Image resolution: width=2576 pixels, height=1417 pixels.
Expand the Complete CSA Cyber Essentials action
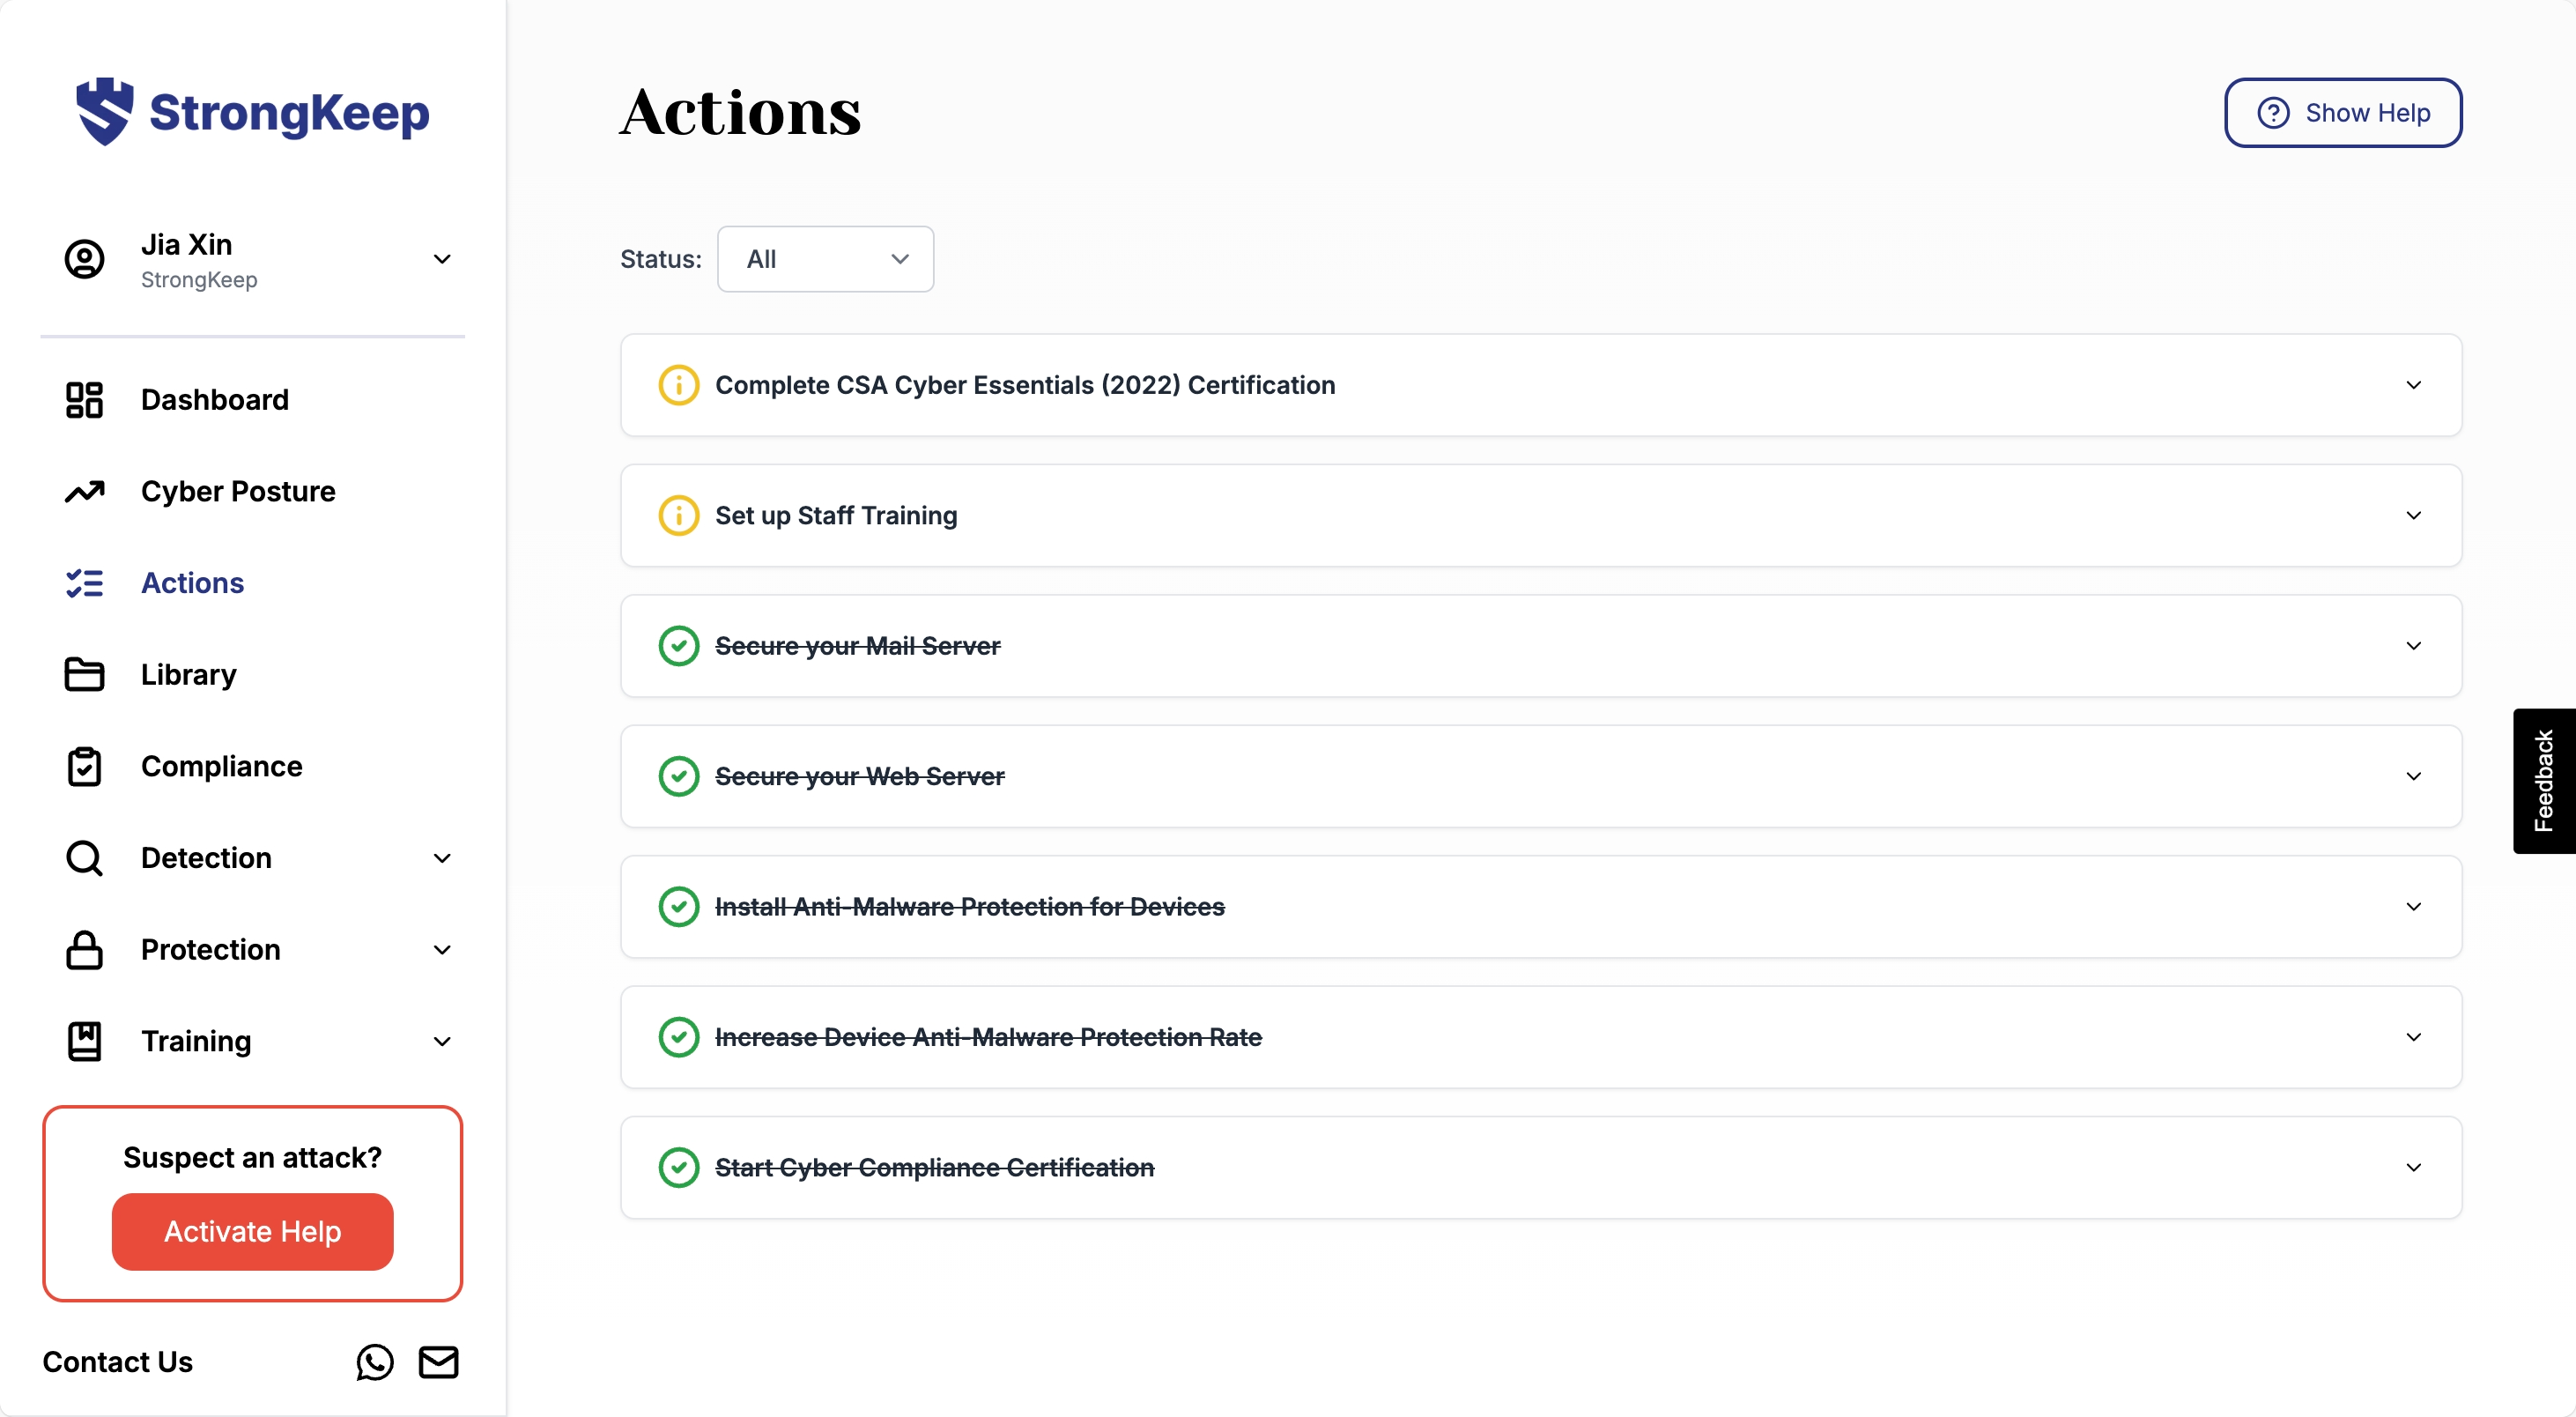[2413, 385]
